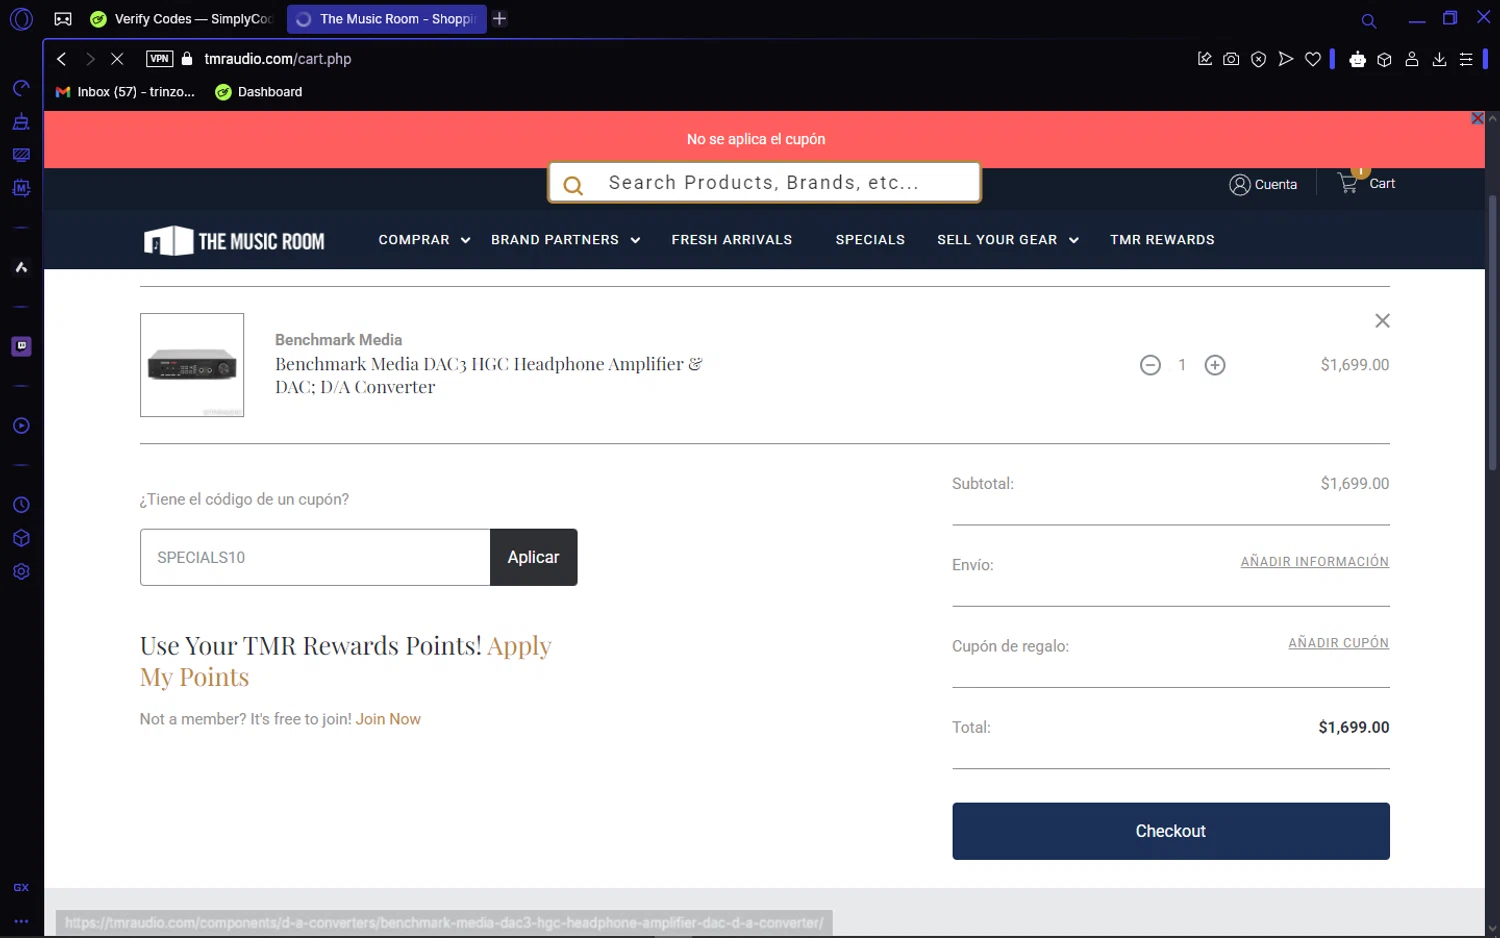The image size is (1500, 938).
Task: Open downloads arrow icon in toolbar
Action: (x=1439, y=59)
